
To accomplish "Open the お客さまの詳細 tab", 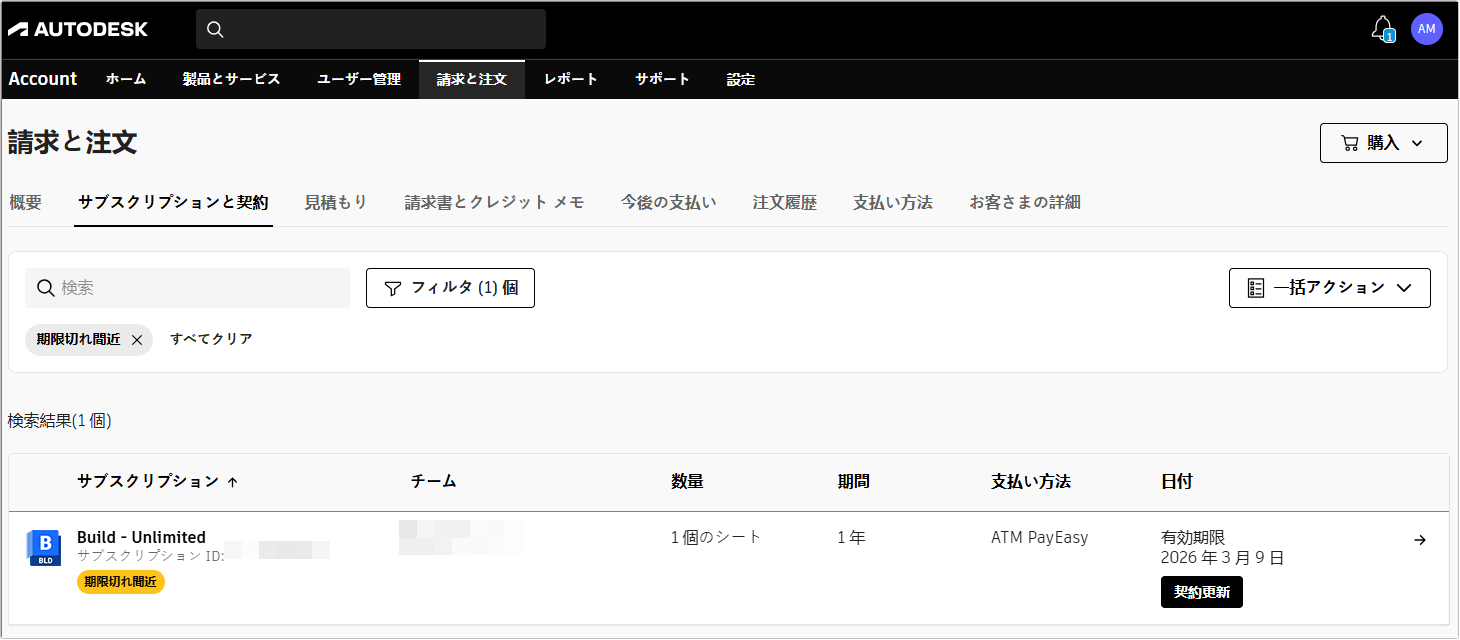I will click(1025, 202).
